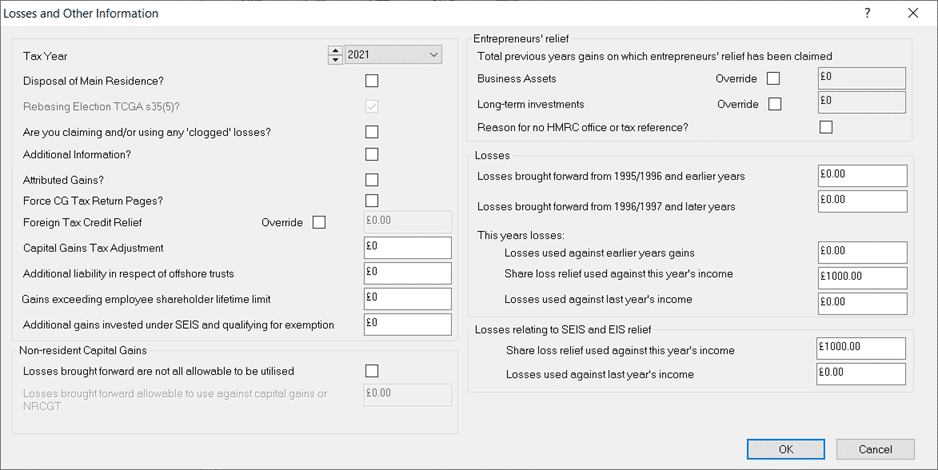Viewport: 938px width, 470px height.
Task: Tick Reason for no HMRC office checkbox
Action: click(825, 127)
